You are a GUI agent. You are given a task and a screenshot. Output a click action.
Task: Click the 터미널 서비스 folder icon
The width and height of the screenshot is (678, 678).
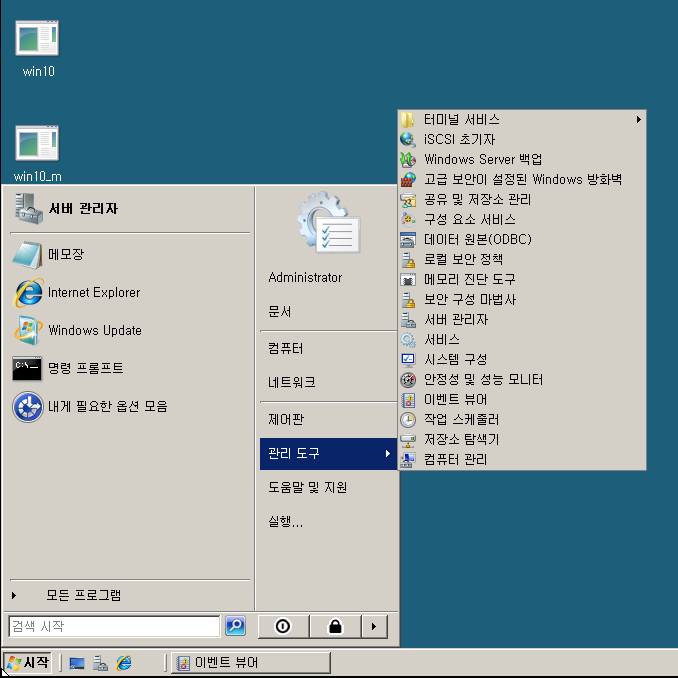click(408, 119)
